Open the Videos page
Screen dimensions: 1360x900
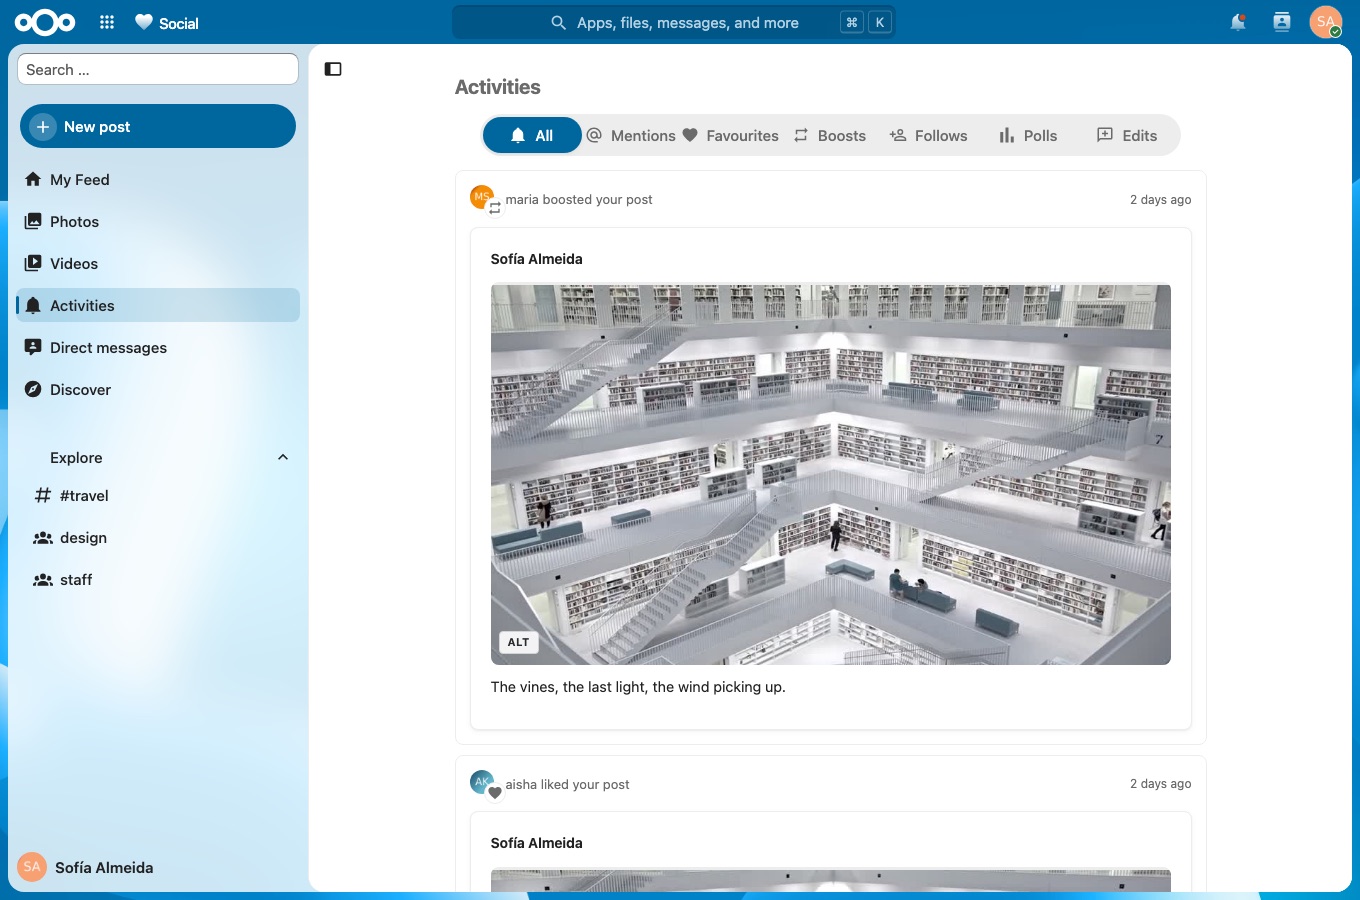click(158, 264)
